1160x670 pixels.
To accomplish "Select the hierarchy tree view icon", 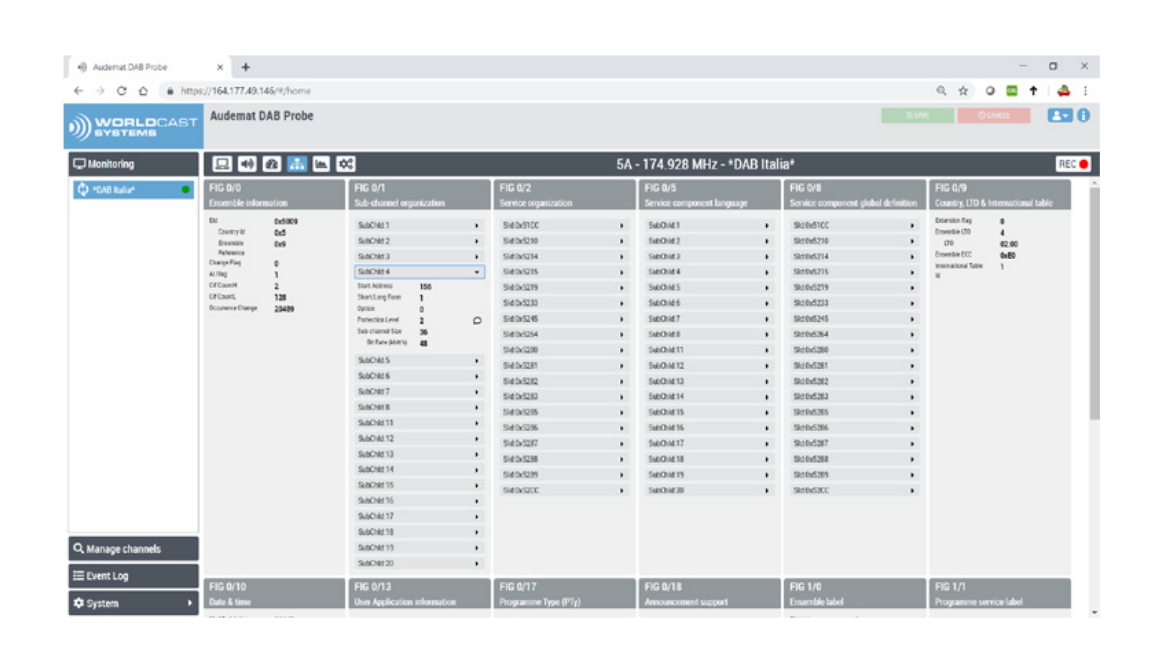I will 296,164.
